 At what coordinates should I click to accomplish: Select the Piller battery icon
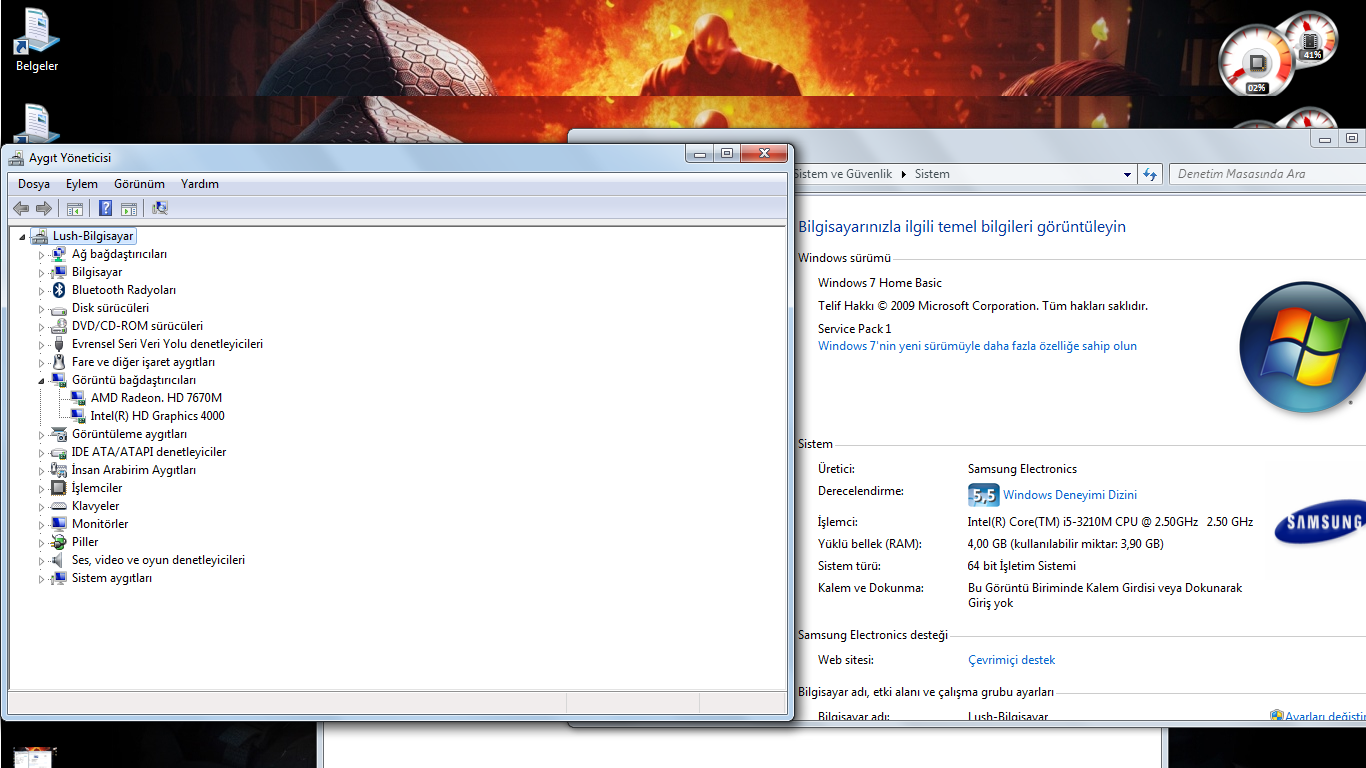coord(59,542)
